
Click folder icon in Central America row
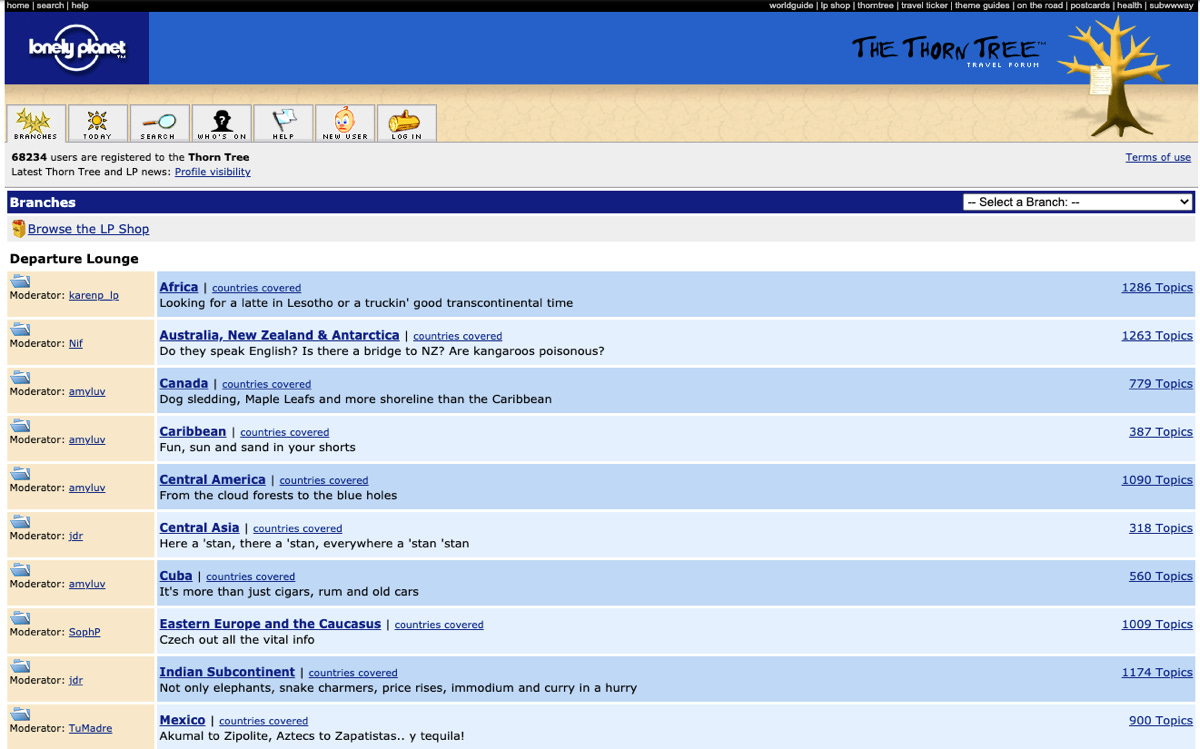point(20,473)
